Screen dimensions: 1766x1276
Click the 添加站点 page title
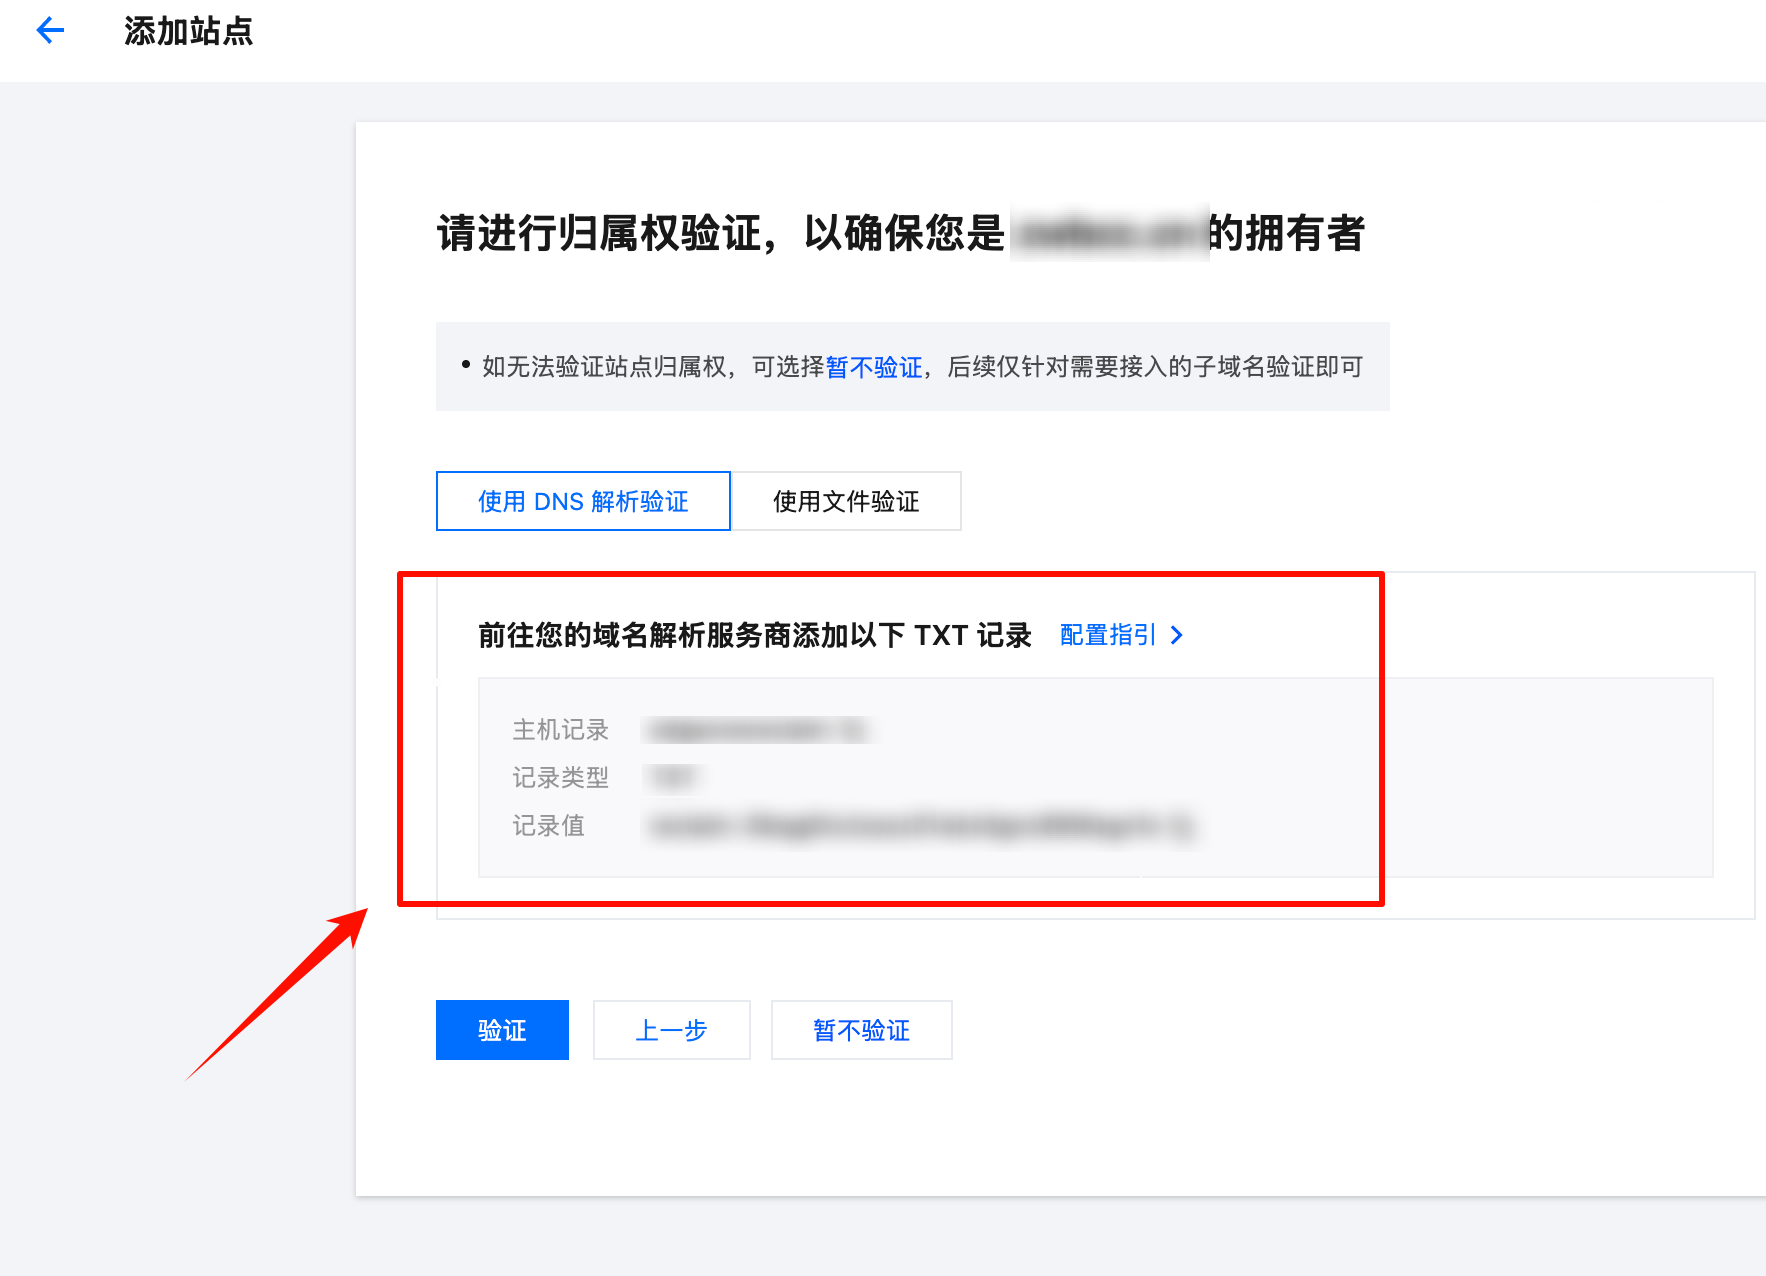pos(188,32)
